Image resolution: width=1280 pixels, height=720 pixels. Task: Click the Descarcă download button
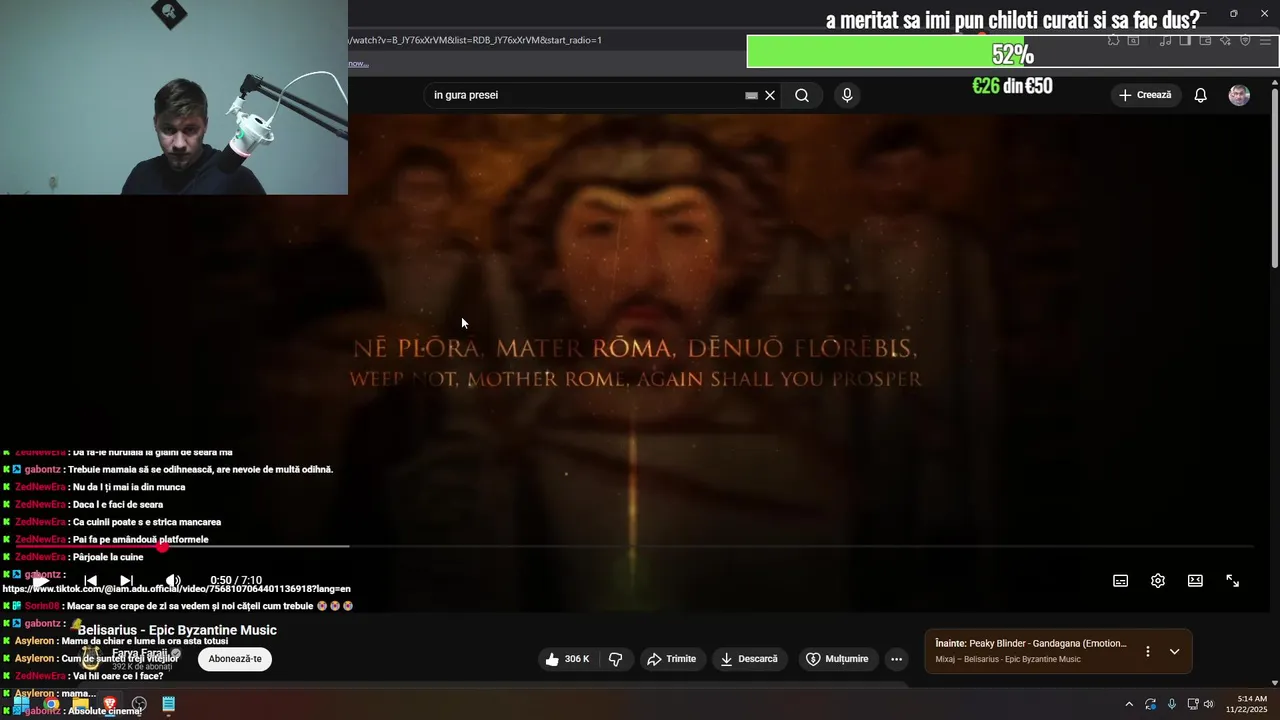748,659
